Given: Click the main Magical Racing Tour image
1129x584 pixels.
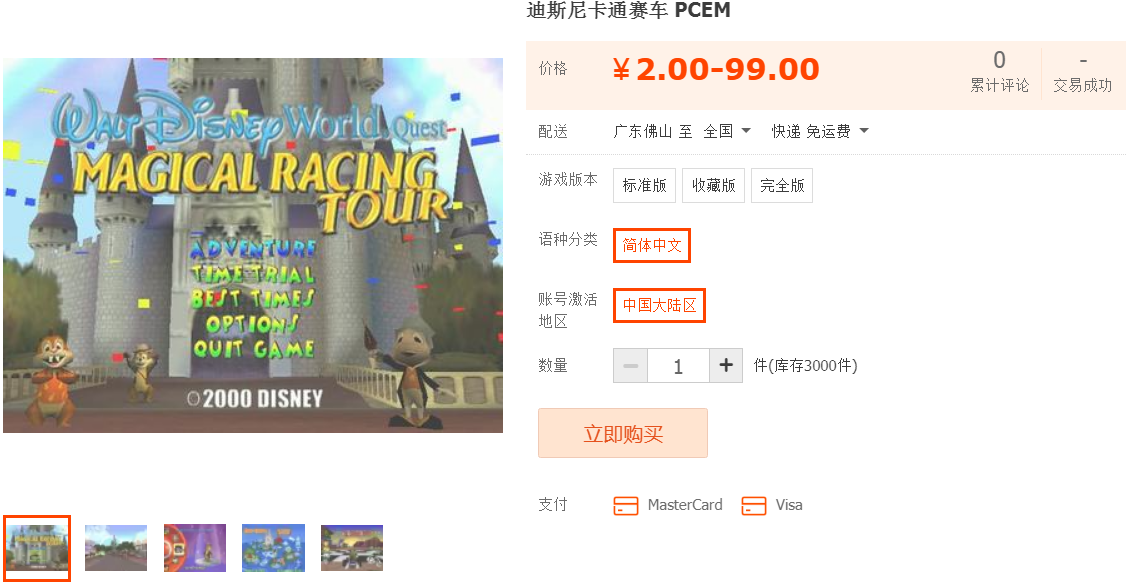Looking at the screenshot, I should (x=253, y=246).
